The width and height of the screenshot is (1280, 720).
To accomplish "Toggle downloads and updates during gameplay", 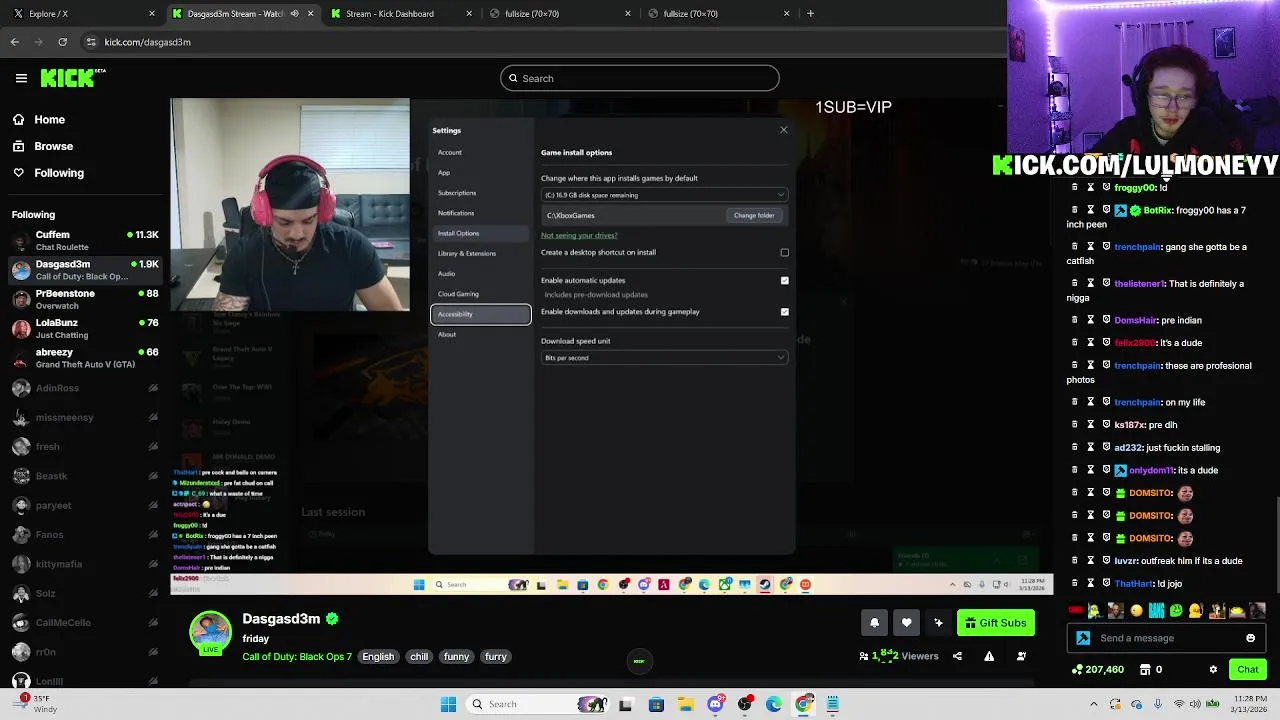I will click(x=784, y=311).
